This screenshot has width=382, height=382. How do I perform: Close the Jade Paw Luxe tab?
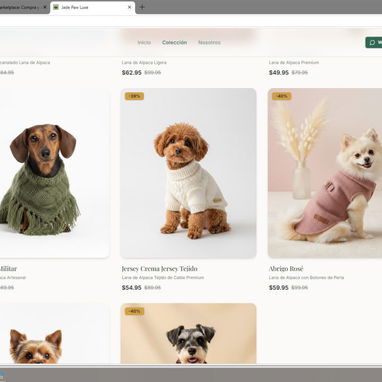coord(130,7)
